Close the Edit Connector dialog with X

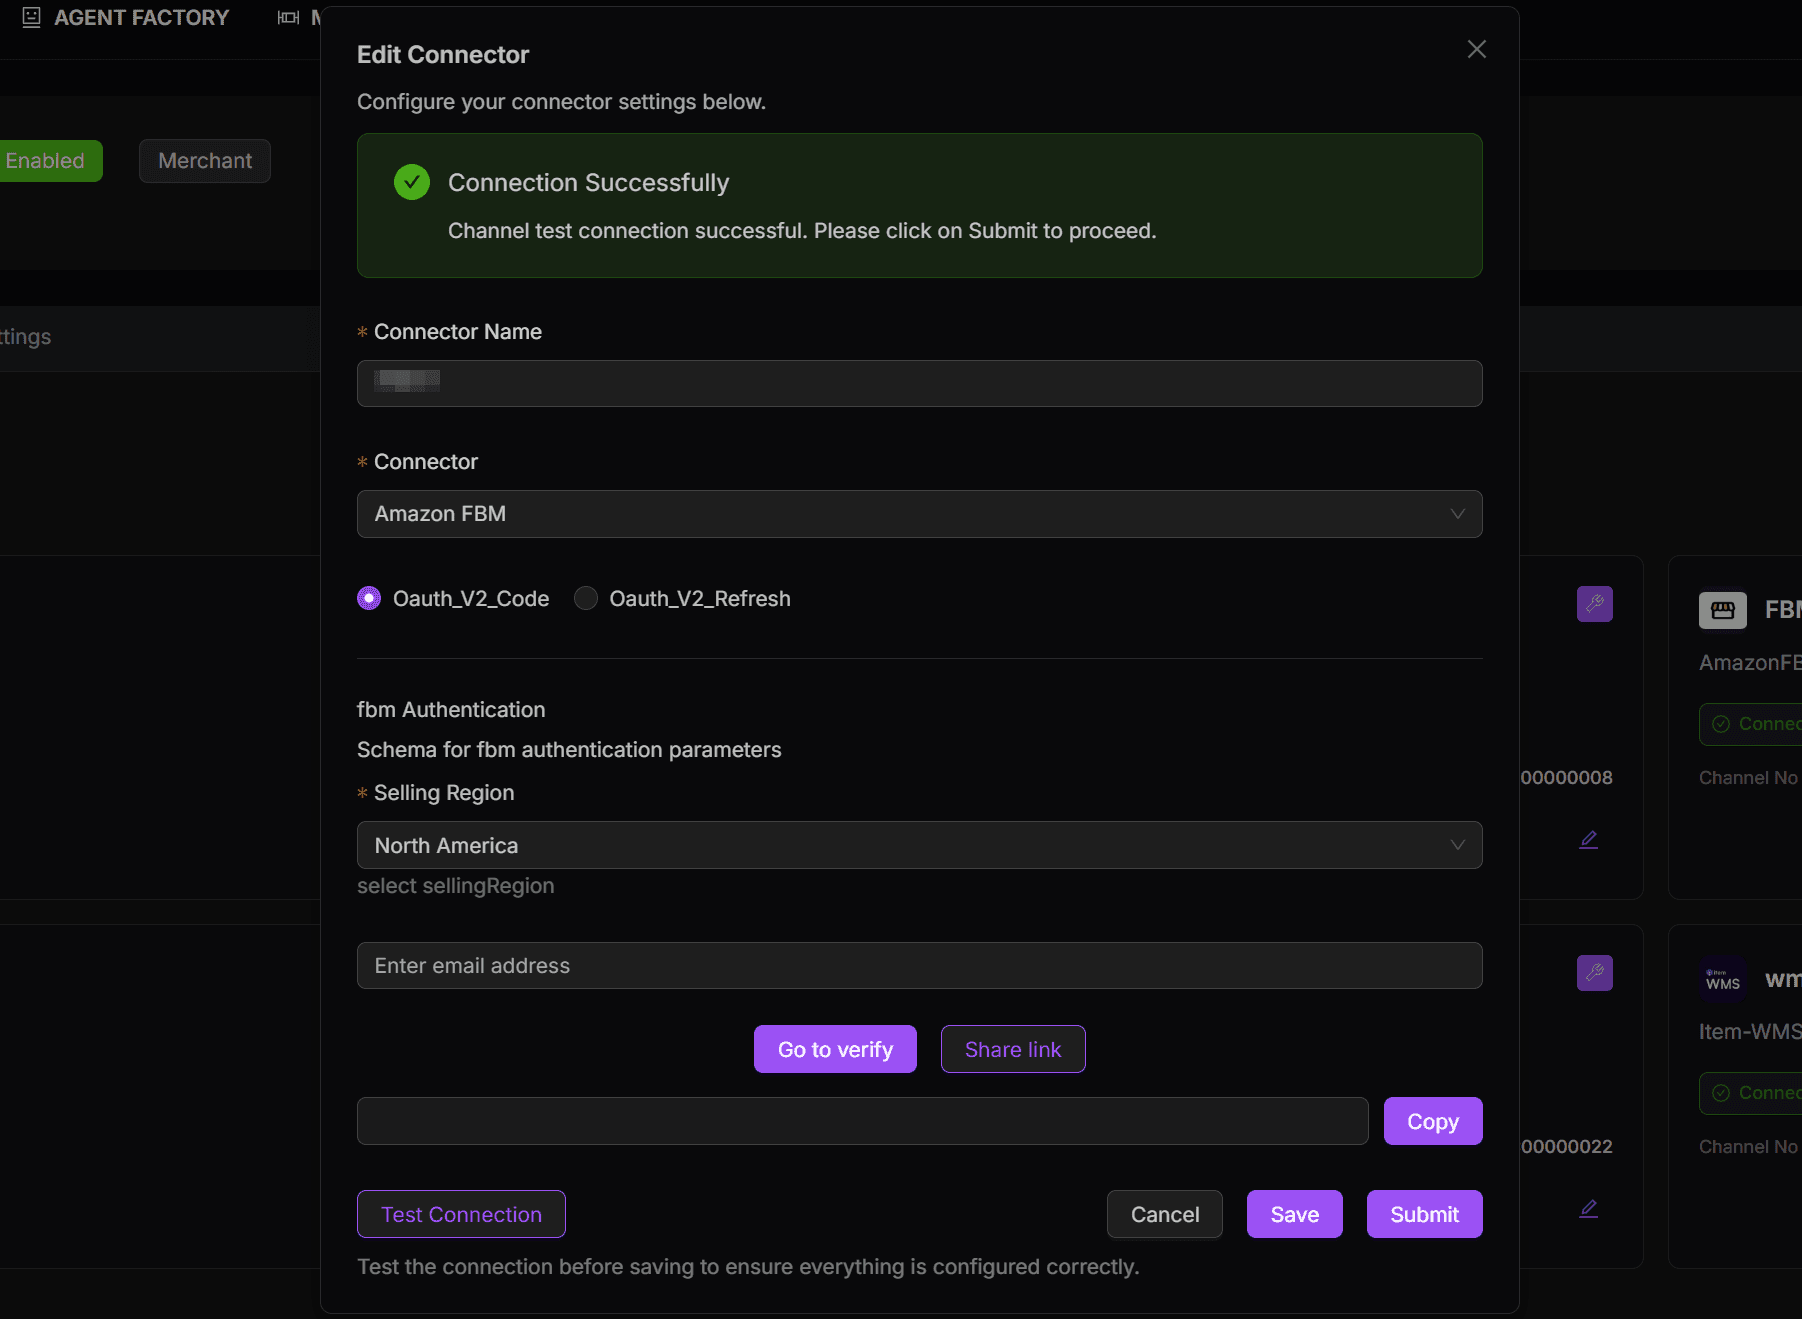[1476, 50]
